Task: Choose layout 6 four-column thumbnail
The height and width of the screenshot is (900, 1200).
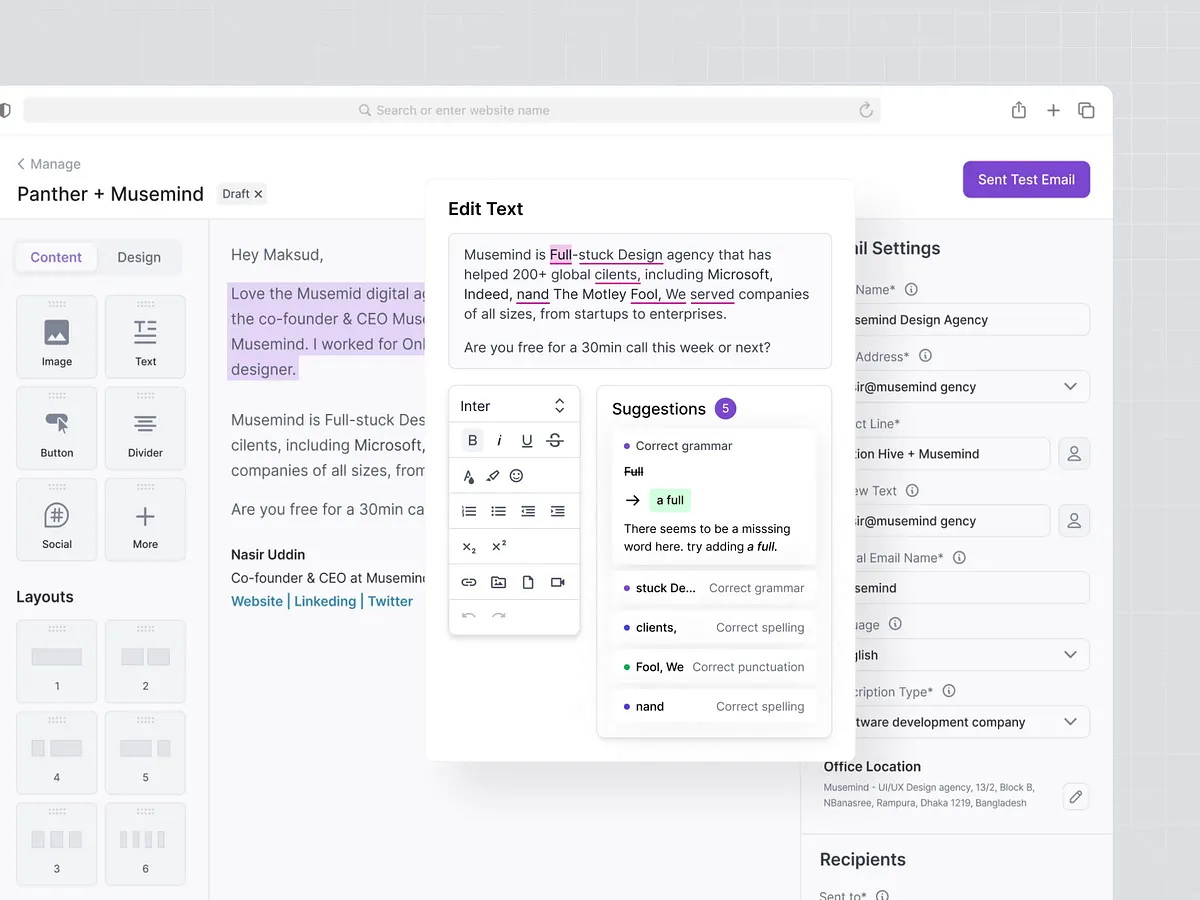Action: (145, 844)
